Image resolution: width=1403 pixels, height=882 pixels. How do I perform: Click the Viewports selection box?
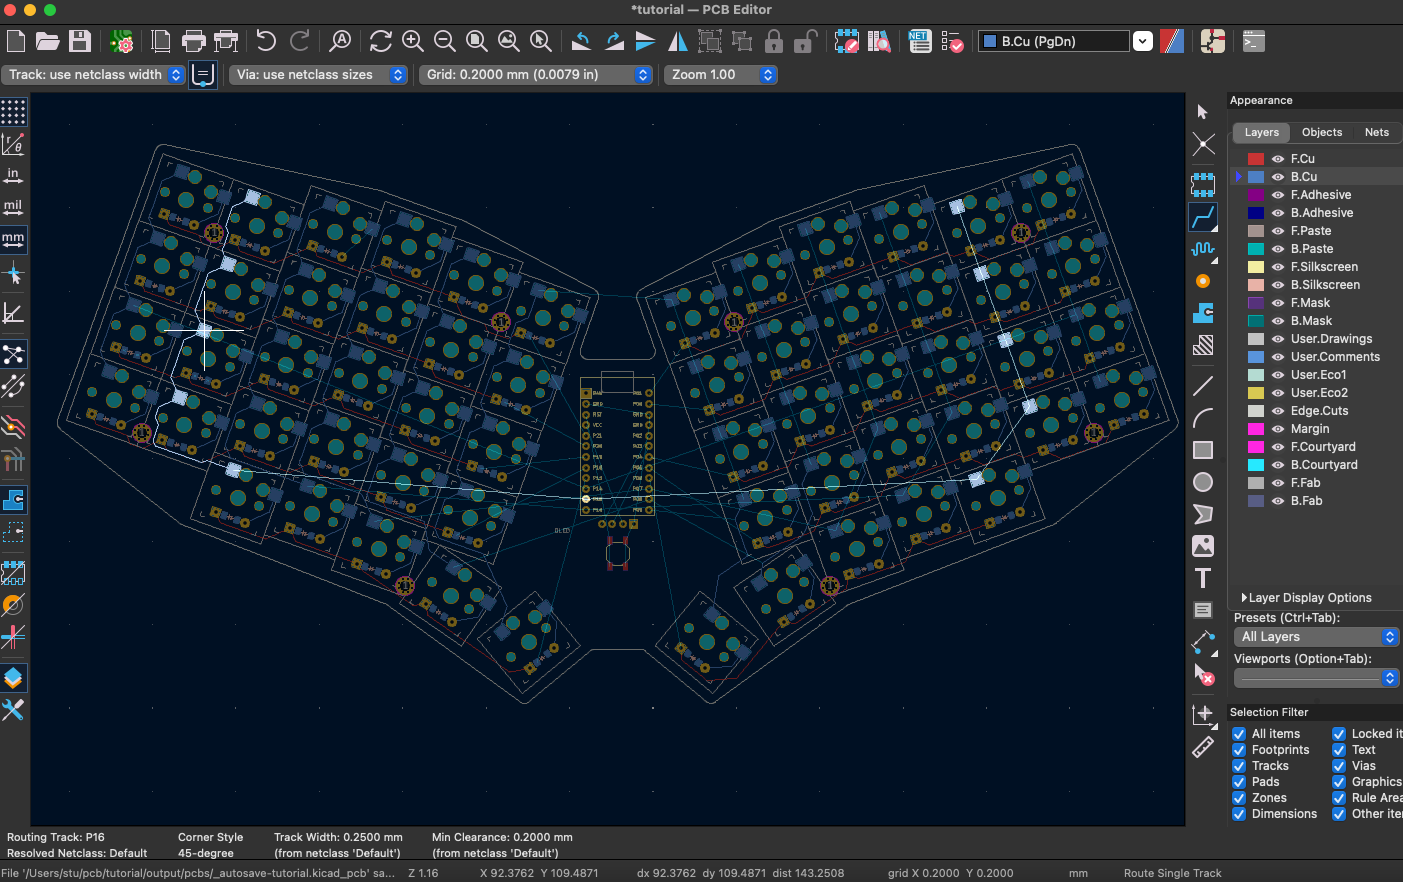pos(1316,678)
